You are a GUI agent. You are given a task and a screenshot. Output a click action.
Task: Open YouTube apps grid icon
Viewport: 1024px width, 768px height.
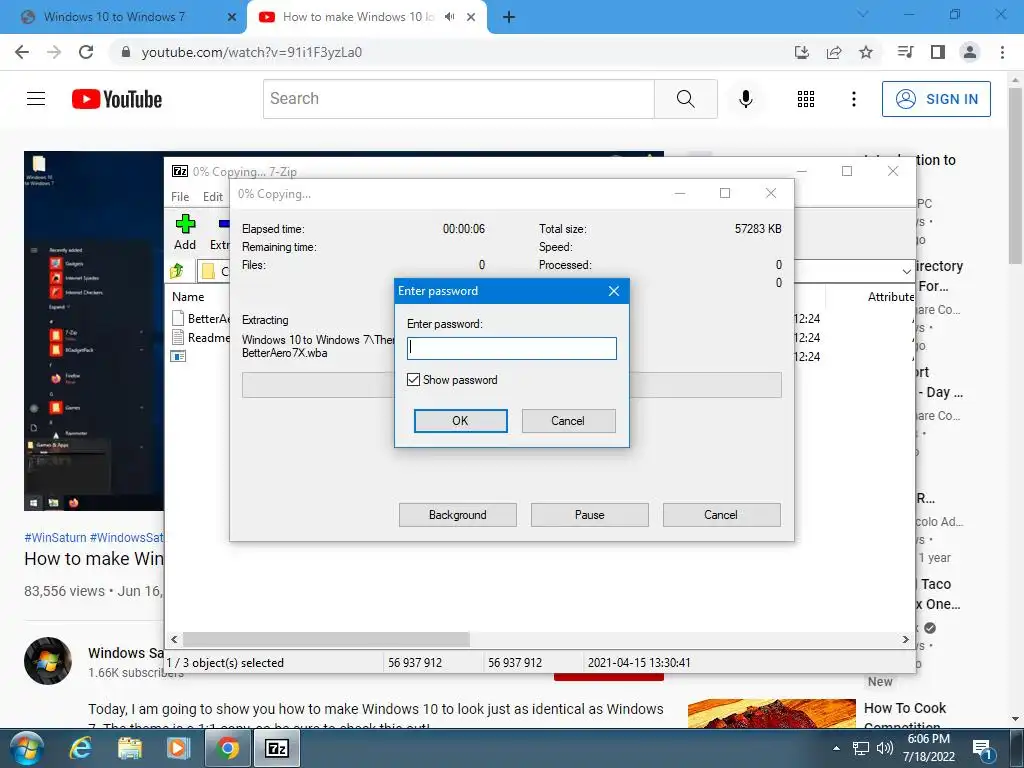pos(806,99)
